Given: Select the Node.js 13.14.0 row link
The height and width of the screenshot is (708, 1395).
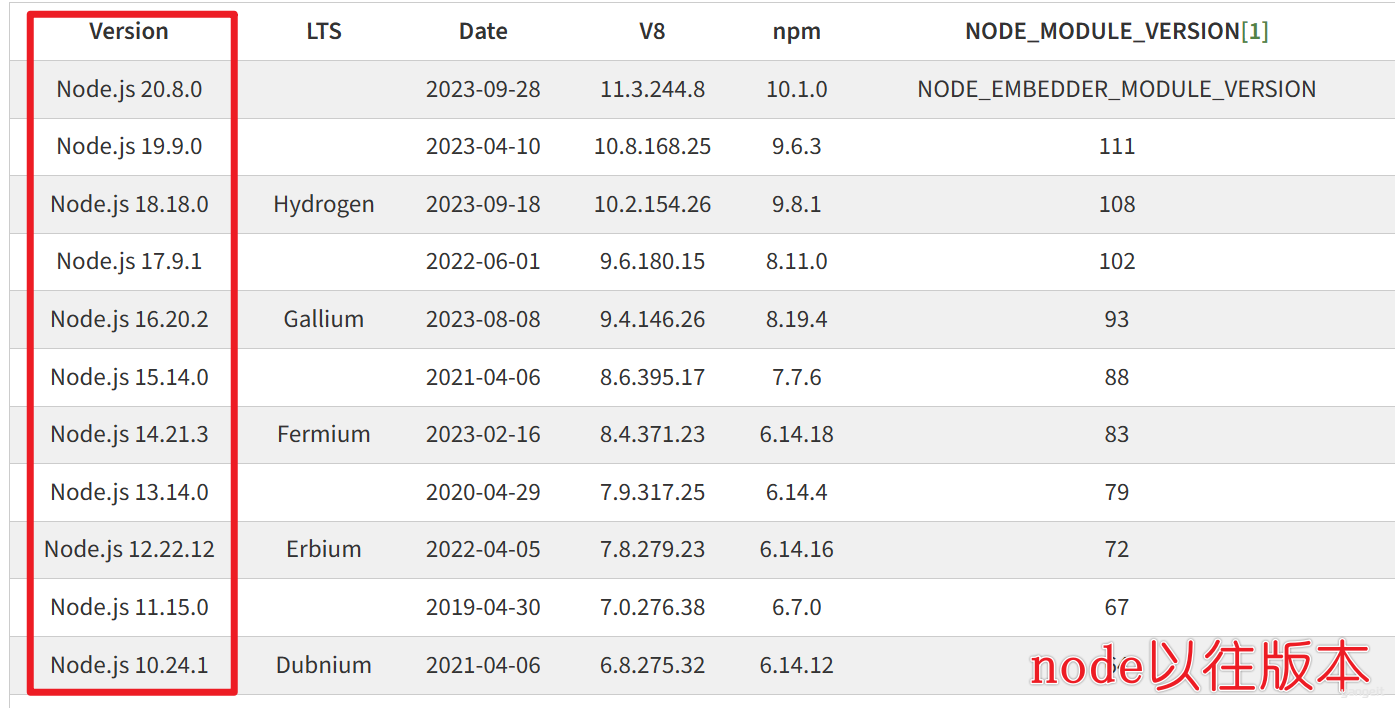Looking at the screenshot, I should (129, 492).
